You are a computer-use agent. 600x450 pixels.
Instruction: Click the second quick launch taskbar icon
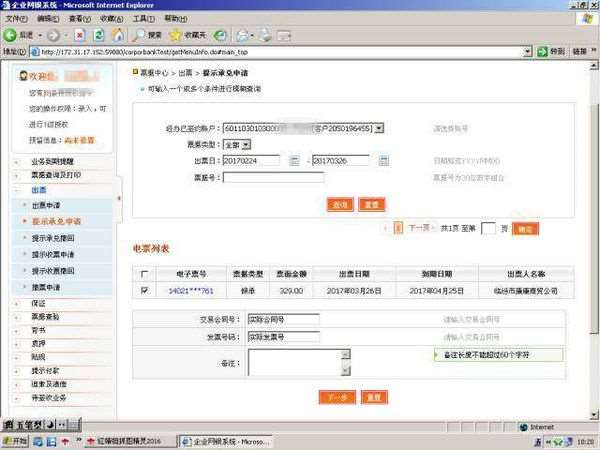pos(52,442)
